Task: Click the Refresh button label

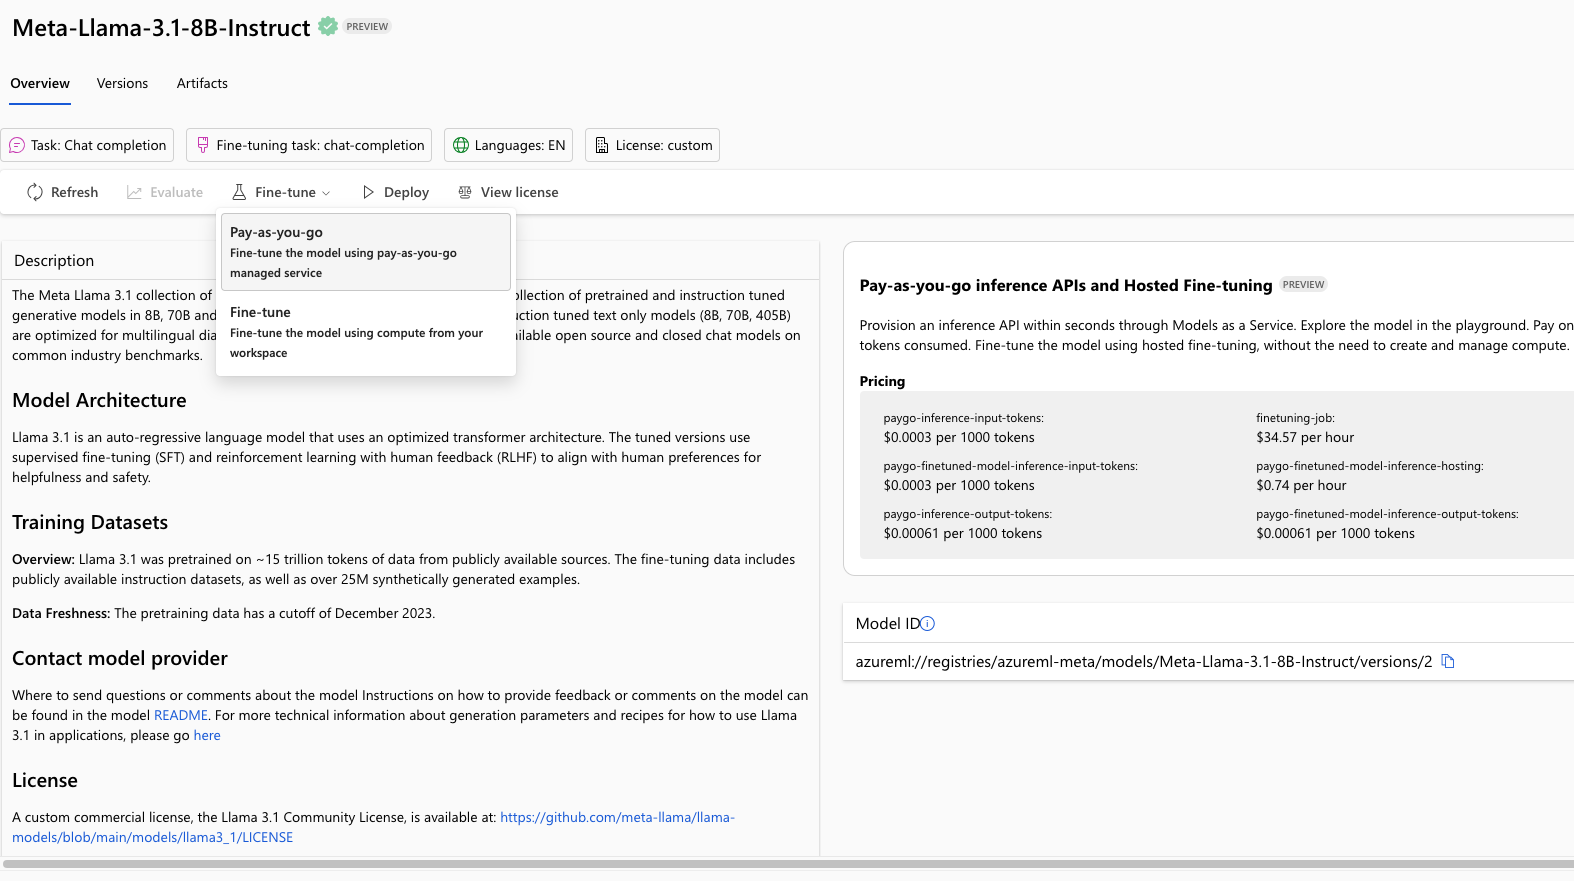Action: (x=75, y=192)
